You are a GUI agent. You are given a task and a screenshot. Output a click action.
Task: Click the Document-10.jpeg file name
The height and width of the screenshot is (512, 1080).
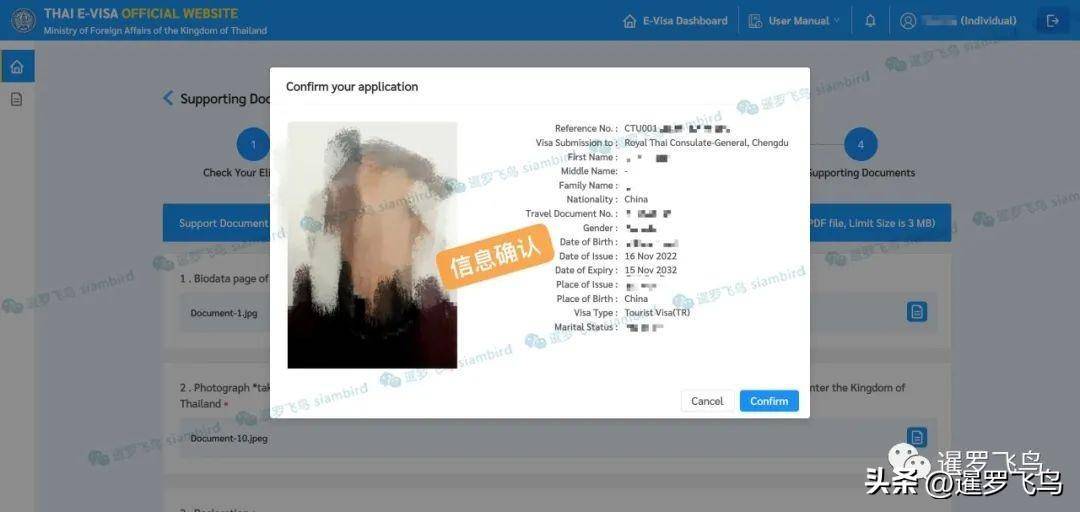pyautogui.click(x=229, y=438)
